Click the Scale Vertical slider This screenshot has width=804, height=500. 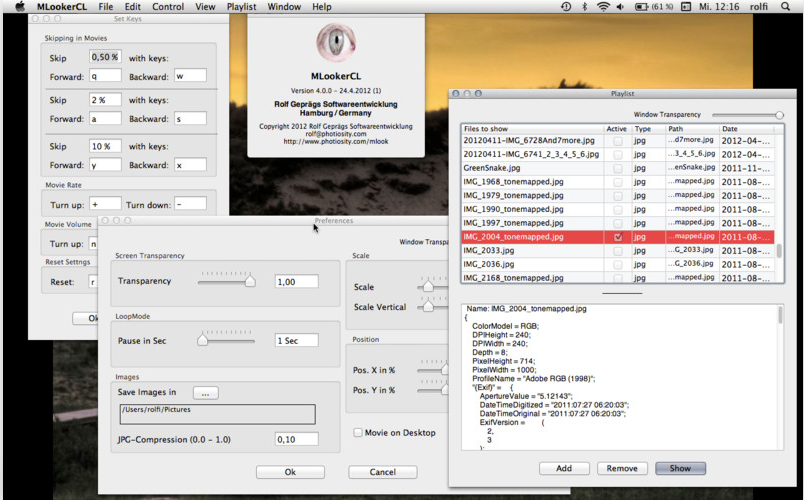pyautogui.click(x=433, y=306)
